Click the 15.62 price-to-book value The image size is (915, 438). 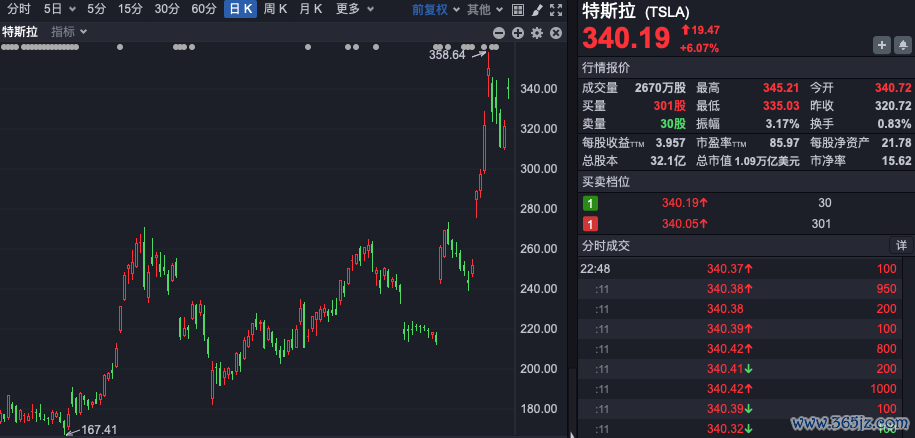[x=897, y=161]
